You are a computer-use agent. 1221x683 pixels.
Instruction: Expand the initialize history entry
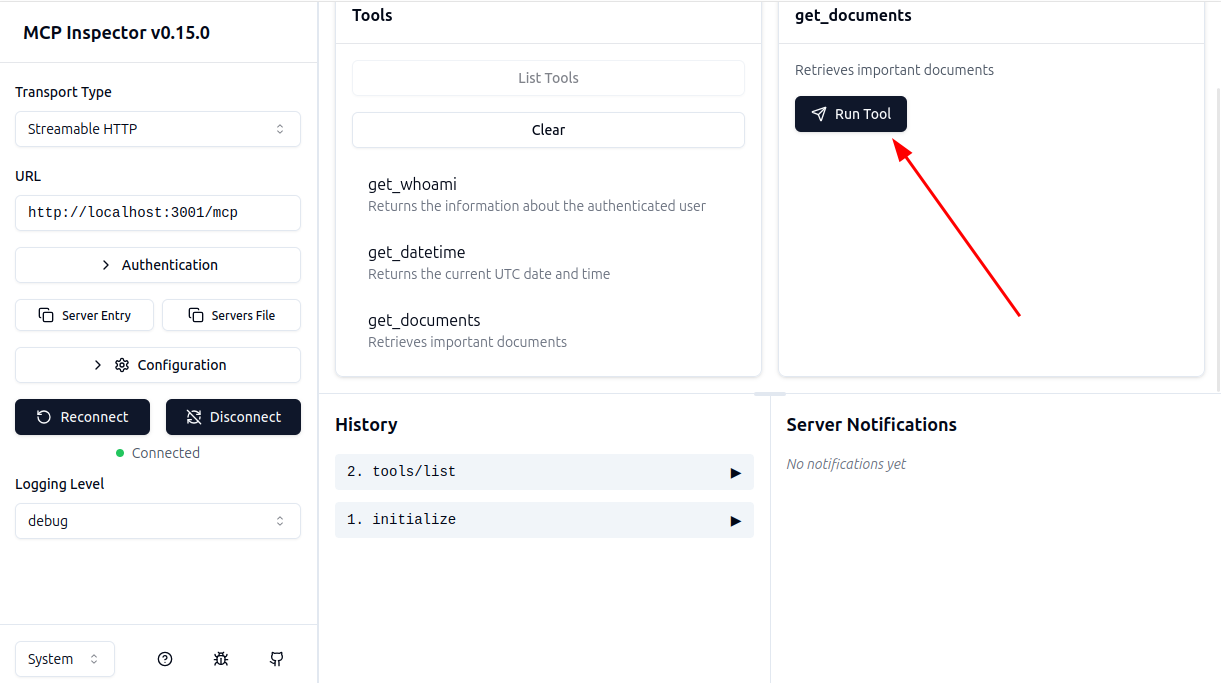pos(736,519)
